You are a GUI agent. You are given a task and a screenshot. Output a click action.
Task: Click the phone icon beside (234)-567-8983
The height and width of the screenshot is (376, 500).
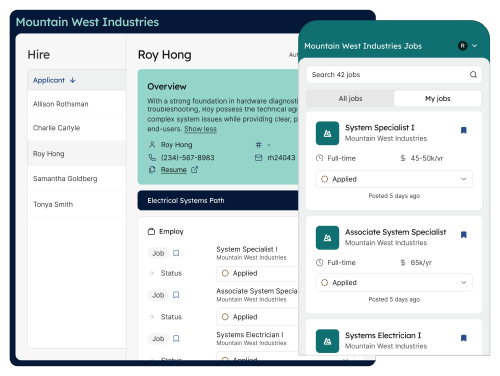(152, 157)
